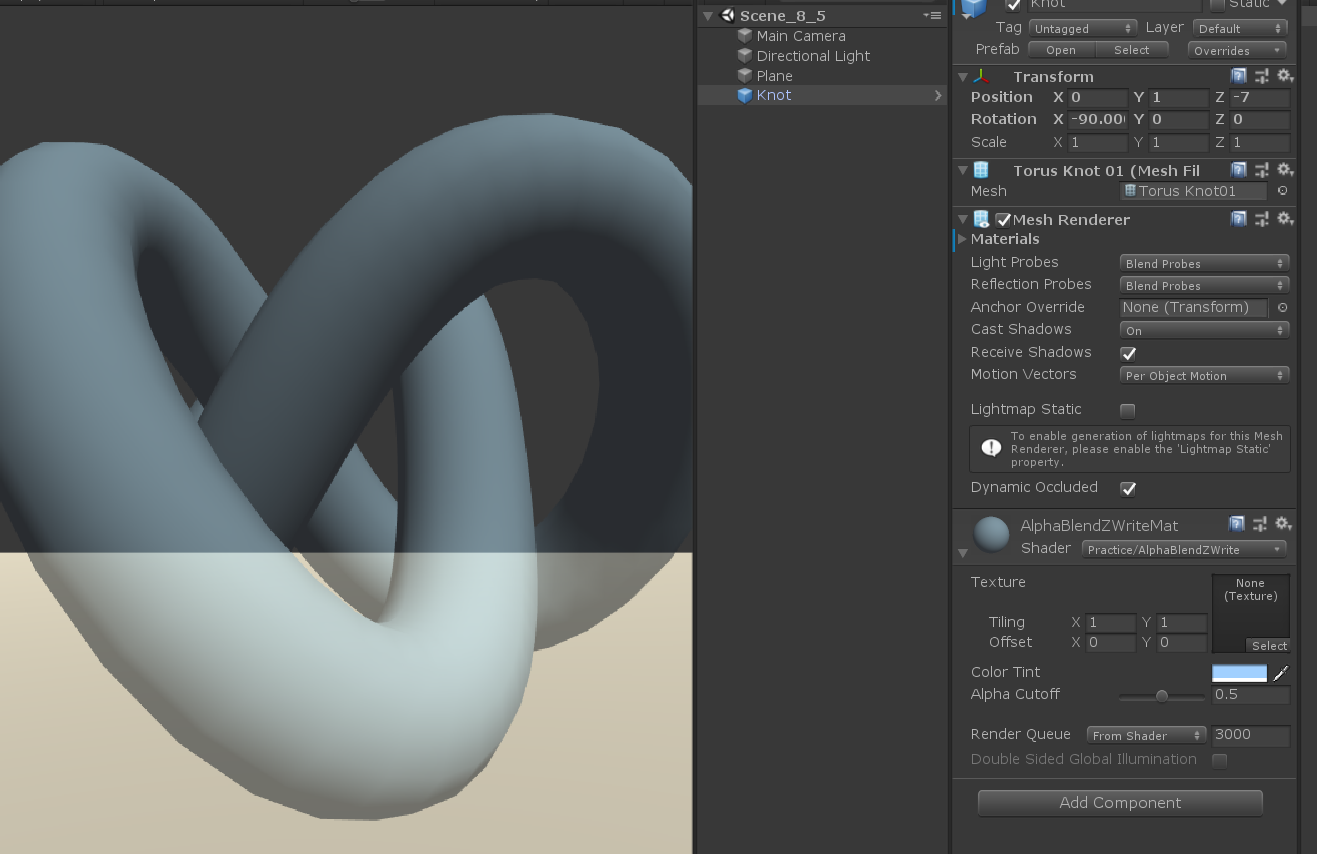1317x854 pixels.
Task: Open the prefab Overrides dropdown
Action: 1237,50
